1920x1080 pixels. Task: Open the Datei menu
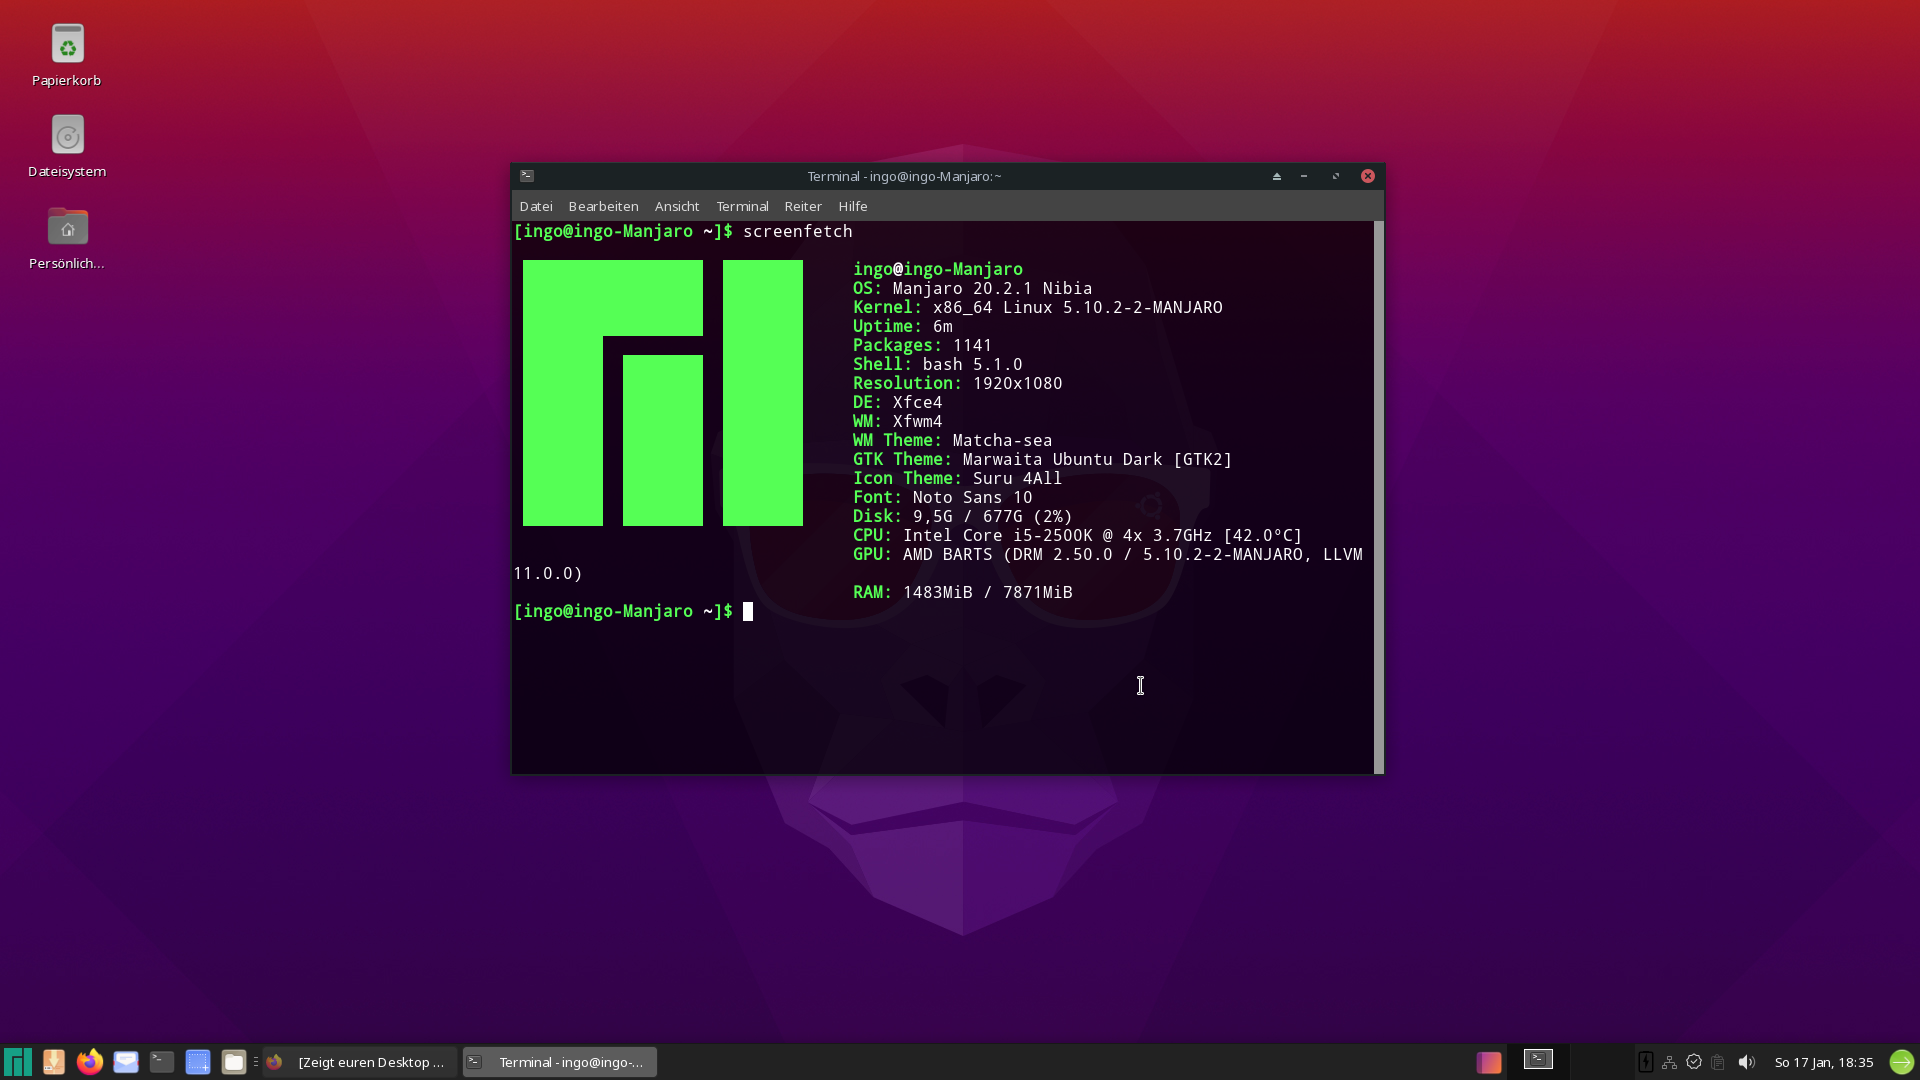point(536,206)
